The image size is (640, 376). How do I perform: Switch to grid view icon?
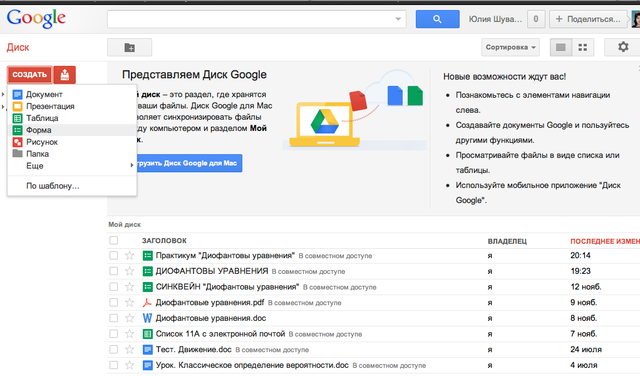pyautogui.click(x=583, y=47)
